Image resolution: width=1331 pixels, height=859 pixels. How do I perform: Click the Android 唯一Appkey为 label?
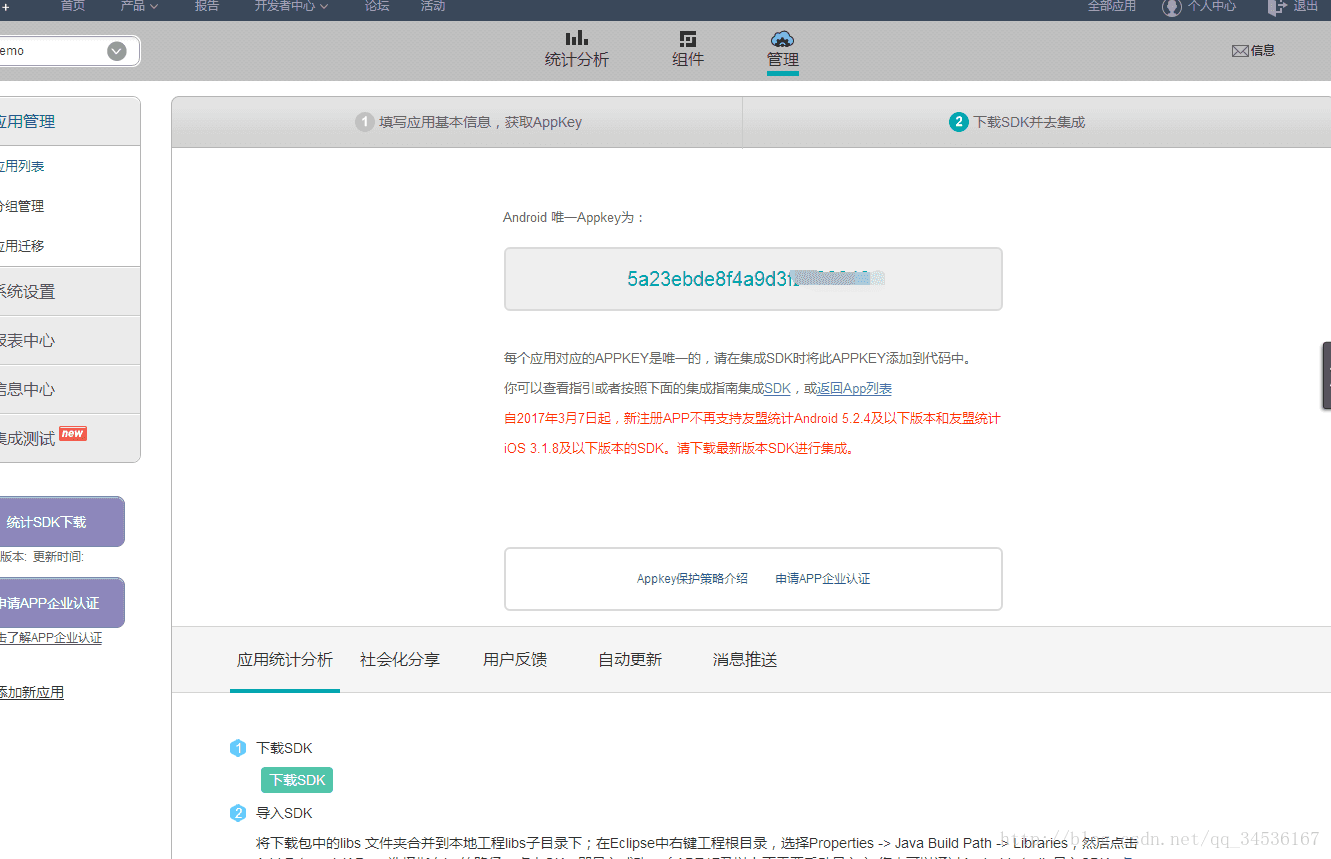tap(574, 218)
